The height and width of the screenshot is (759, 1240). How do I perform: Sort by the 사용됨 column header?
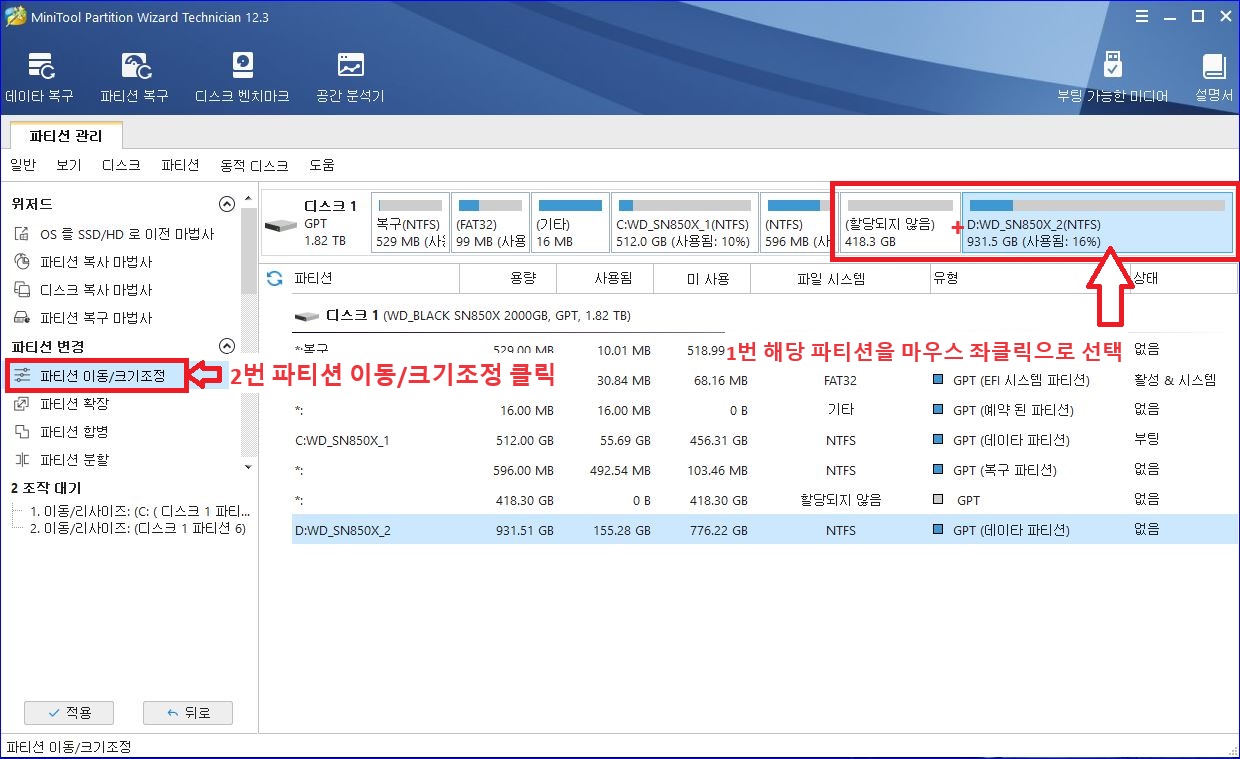click(x=605, y=279)
